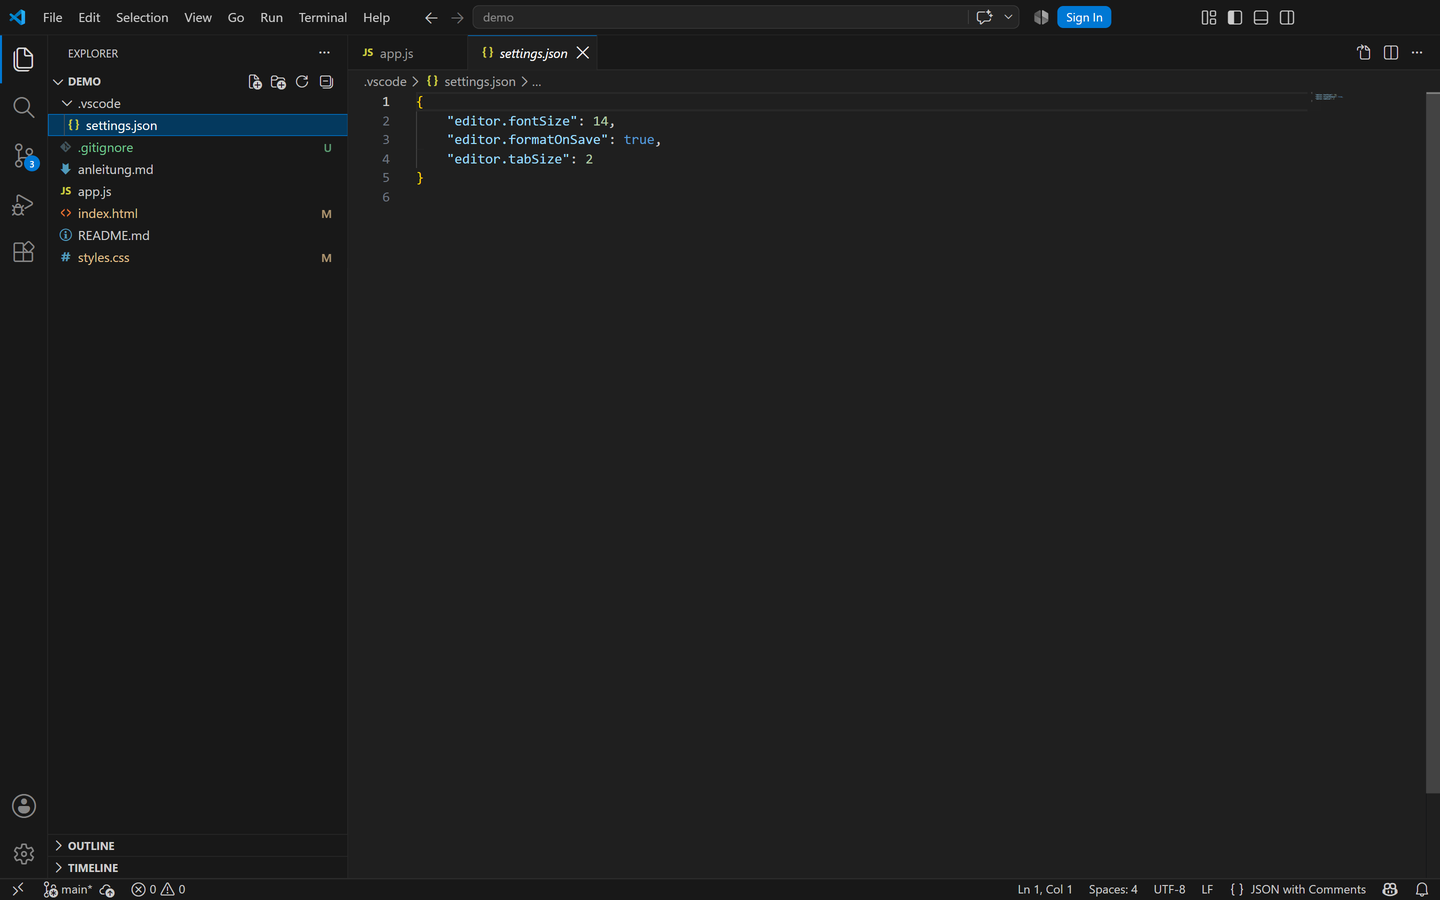
Task: Open README.md in the file tree
Action: pos(198,236)
